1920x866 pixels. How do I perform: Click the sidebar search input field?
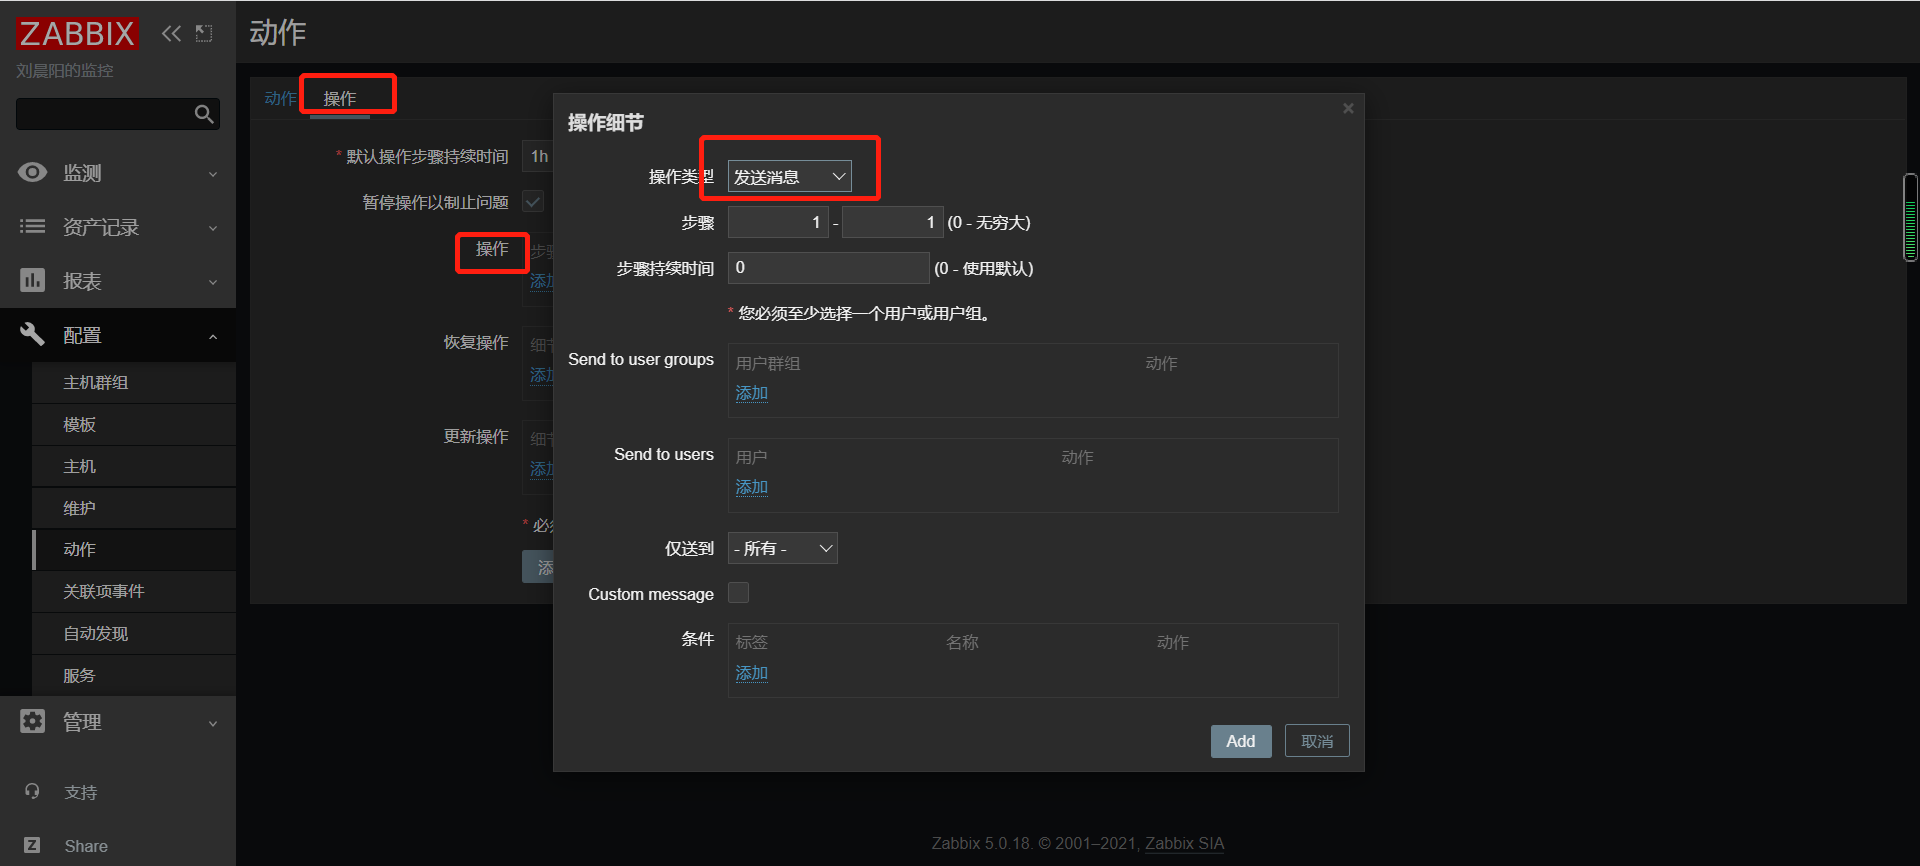click(x=106, y=114)
